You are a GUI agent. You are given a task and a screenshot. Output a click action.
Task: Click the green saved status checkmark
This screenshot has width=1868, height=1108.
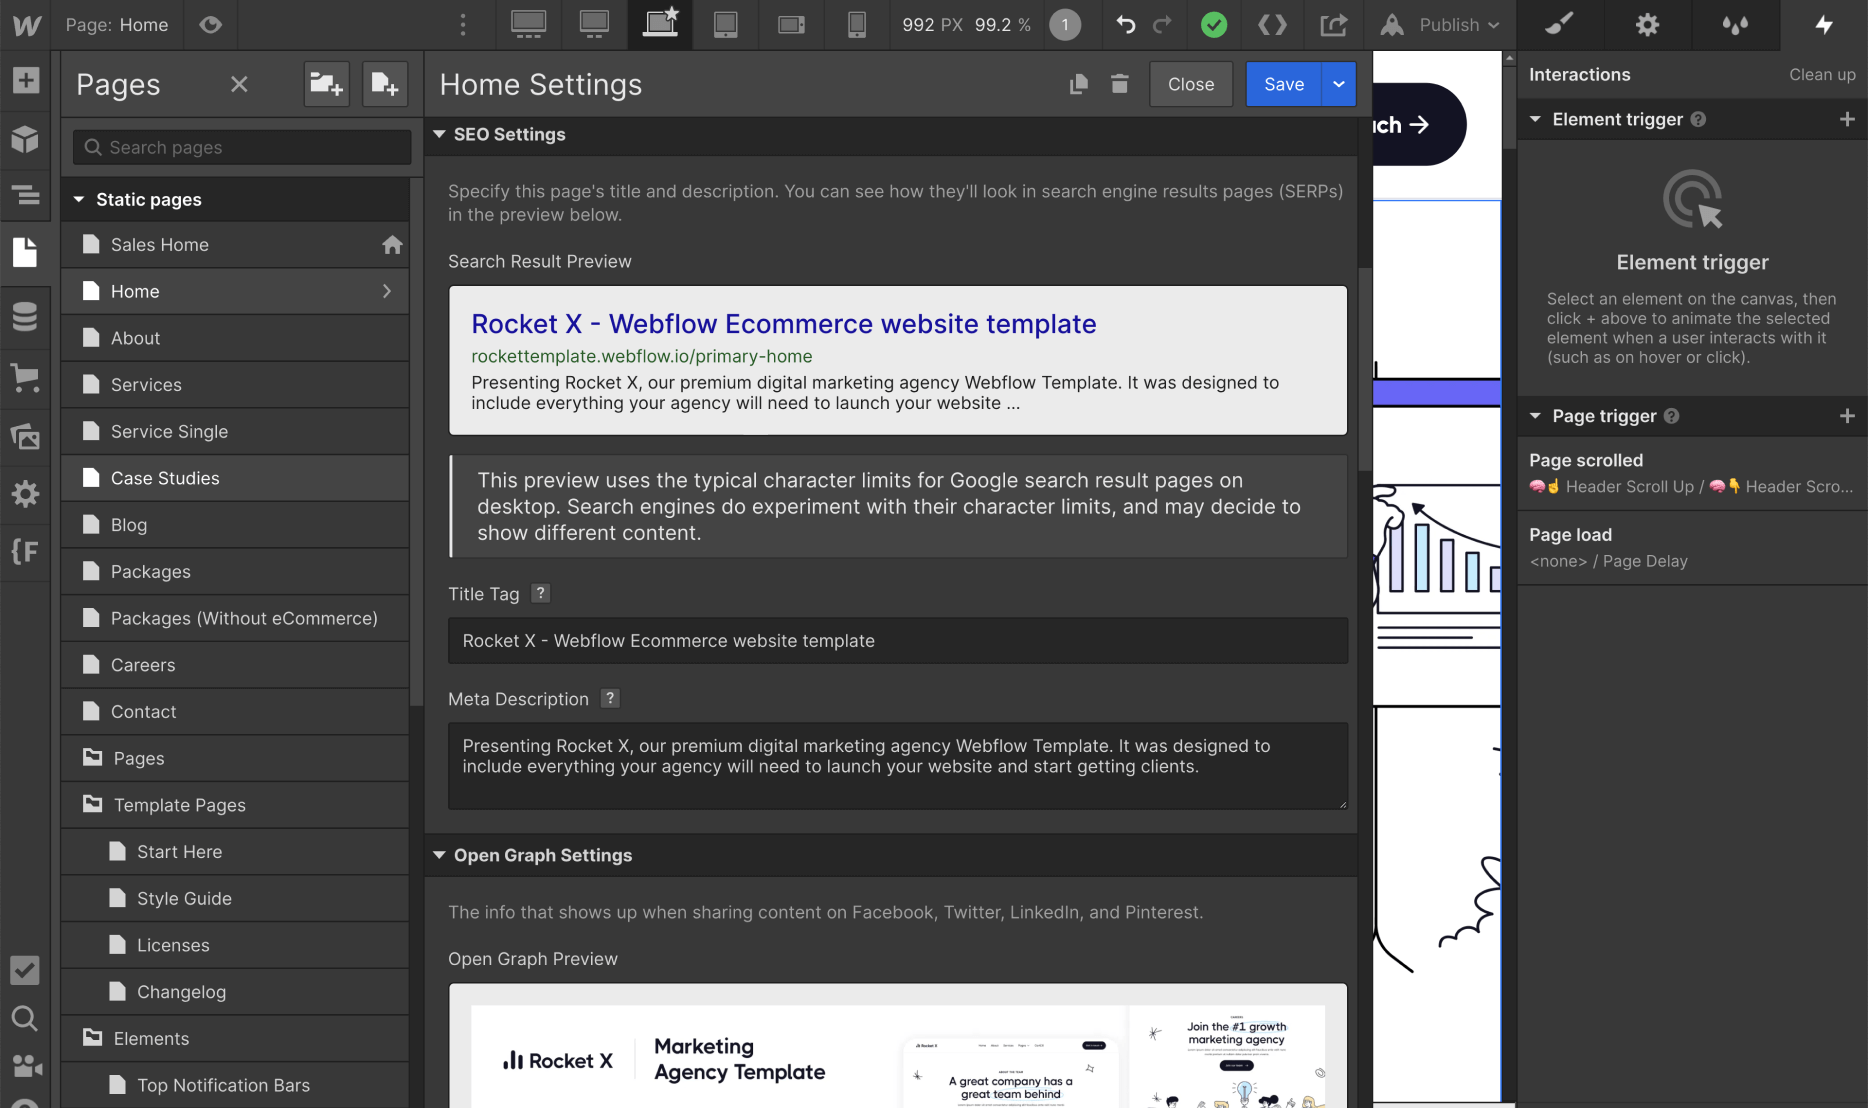(x=1214, y=25)
